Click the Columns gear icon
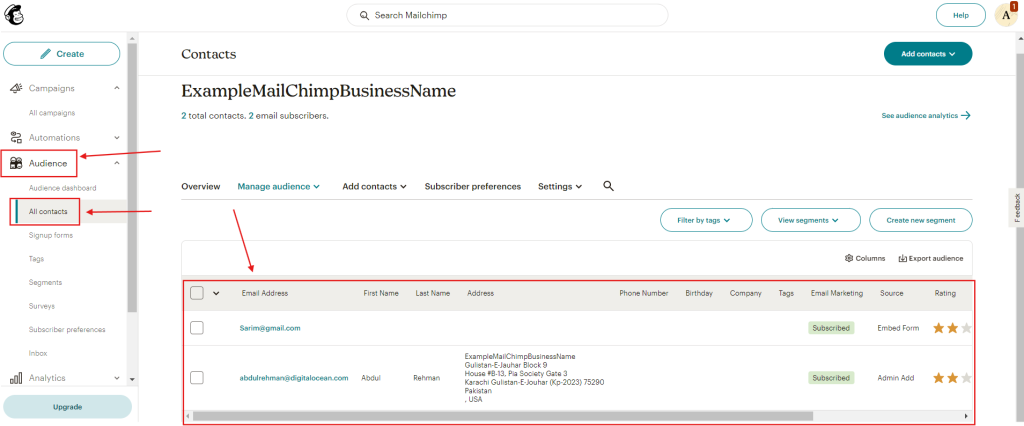Screen dimensions: 1024x426 849,258
